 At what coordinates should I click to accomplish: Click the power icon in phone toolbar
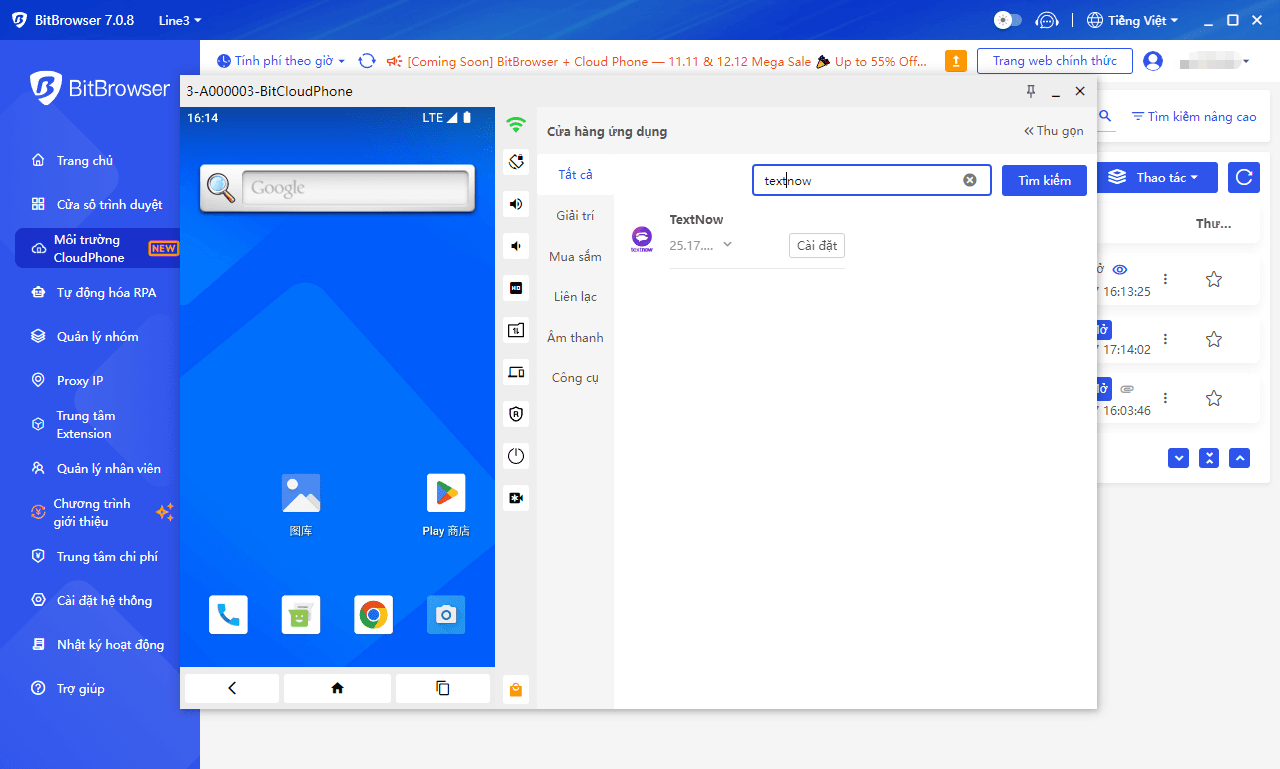(x=516, y=456)
